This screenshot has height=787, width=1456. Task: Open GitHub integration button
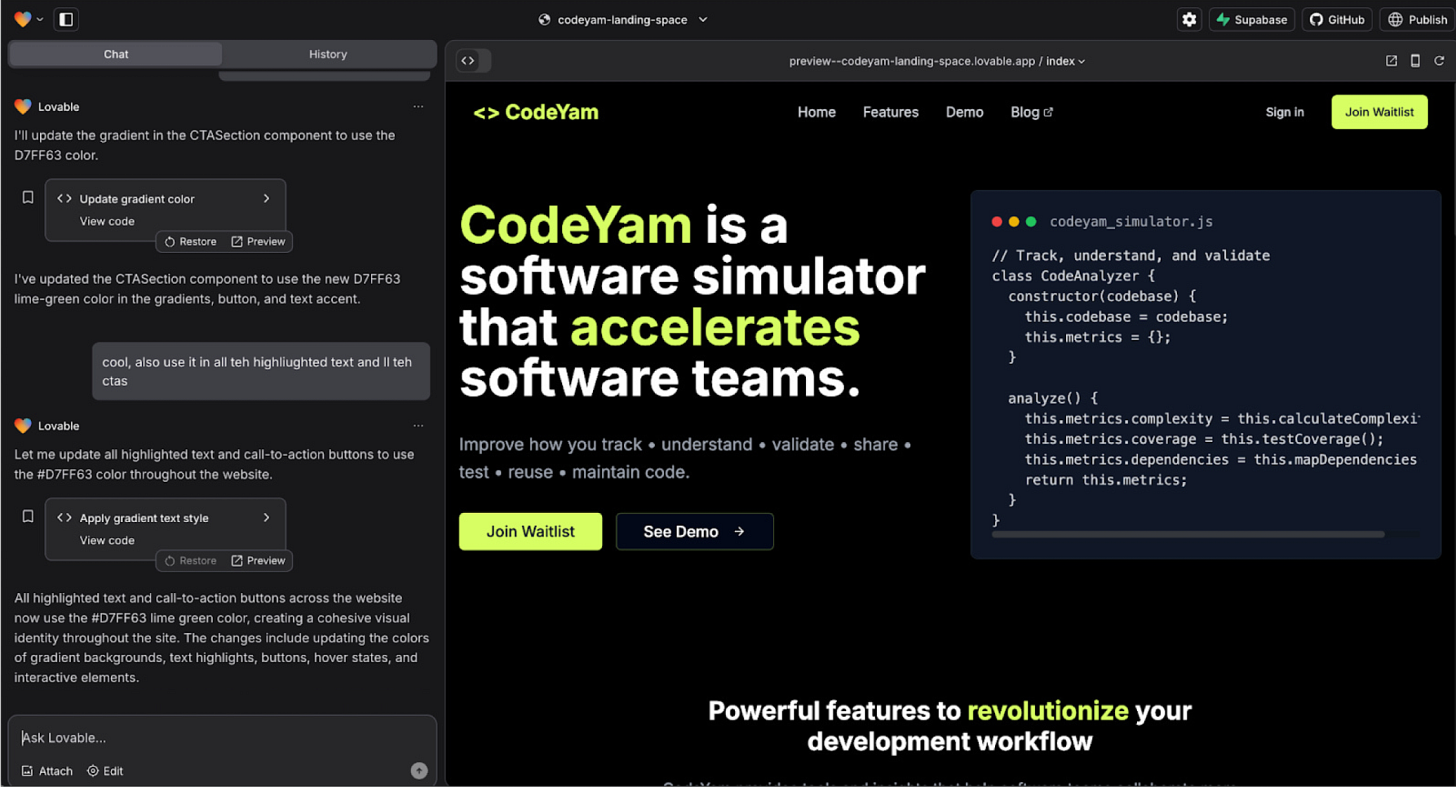coord(1337,19)
